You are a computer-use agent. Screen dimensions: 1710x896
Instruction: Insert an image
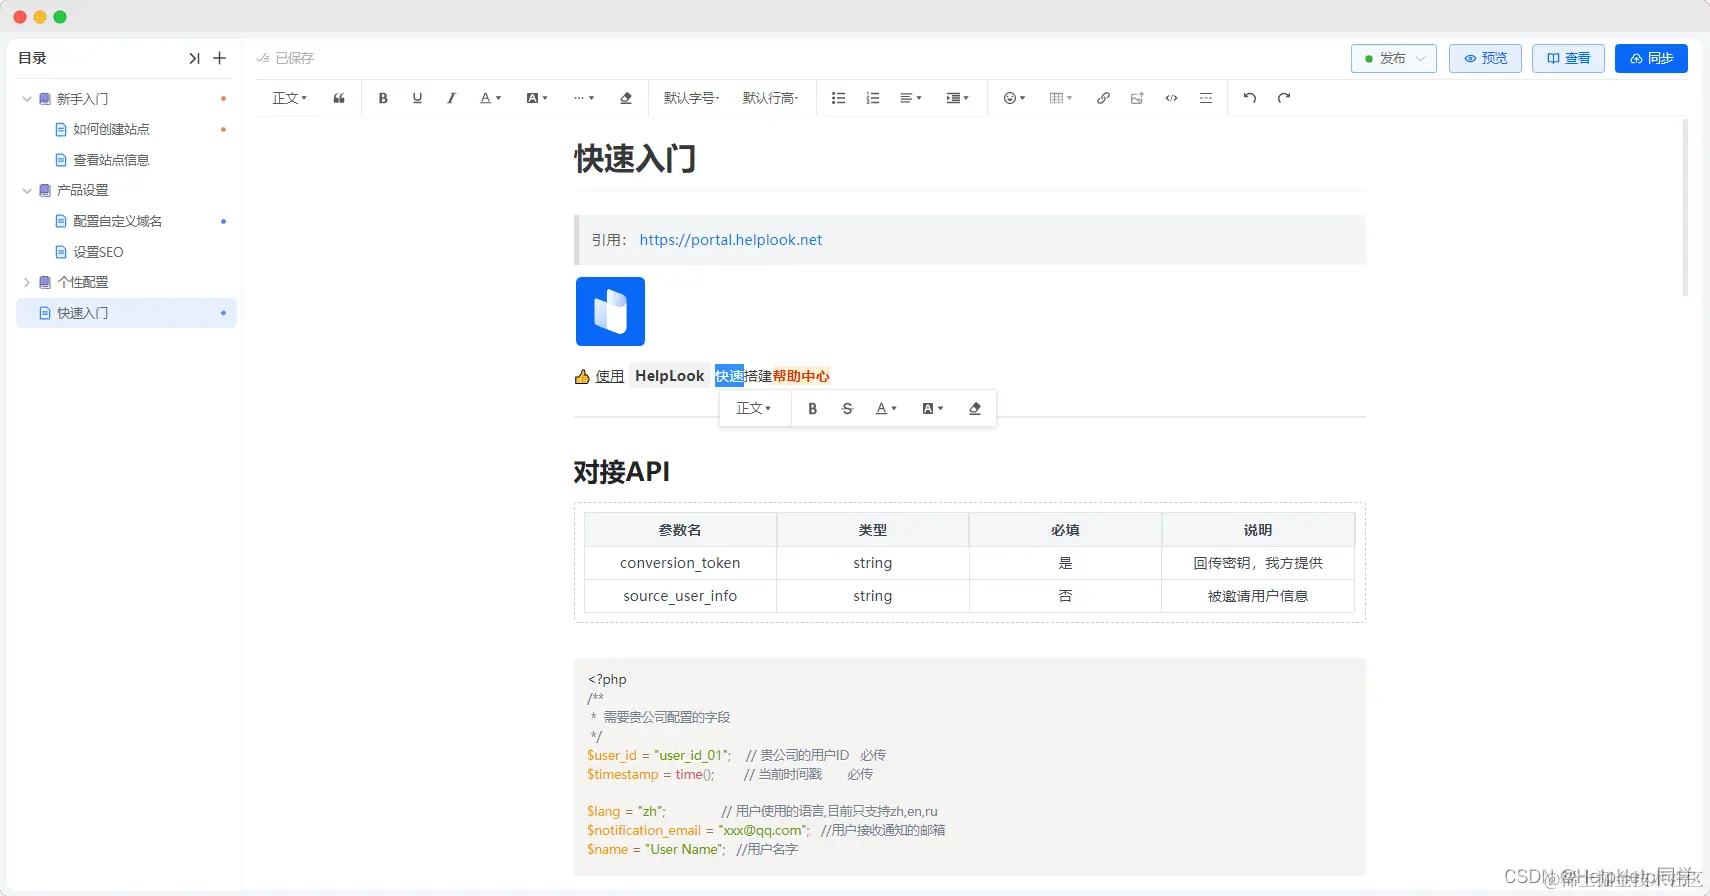tap(1137, 98)
